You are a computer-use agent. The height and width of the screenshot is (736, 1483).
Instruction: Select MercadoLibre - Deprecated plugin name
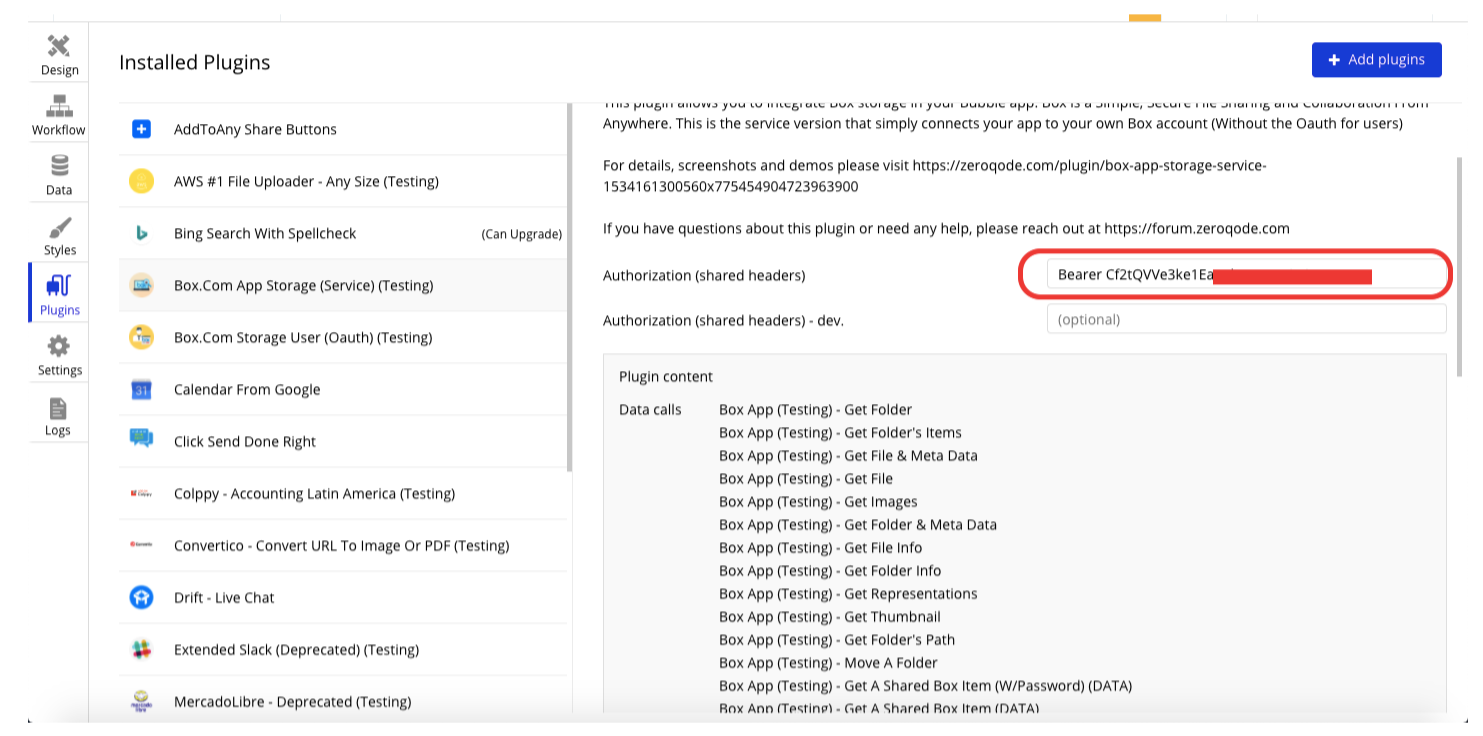point(292,701)
